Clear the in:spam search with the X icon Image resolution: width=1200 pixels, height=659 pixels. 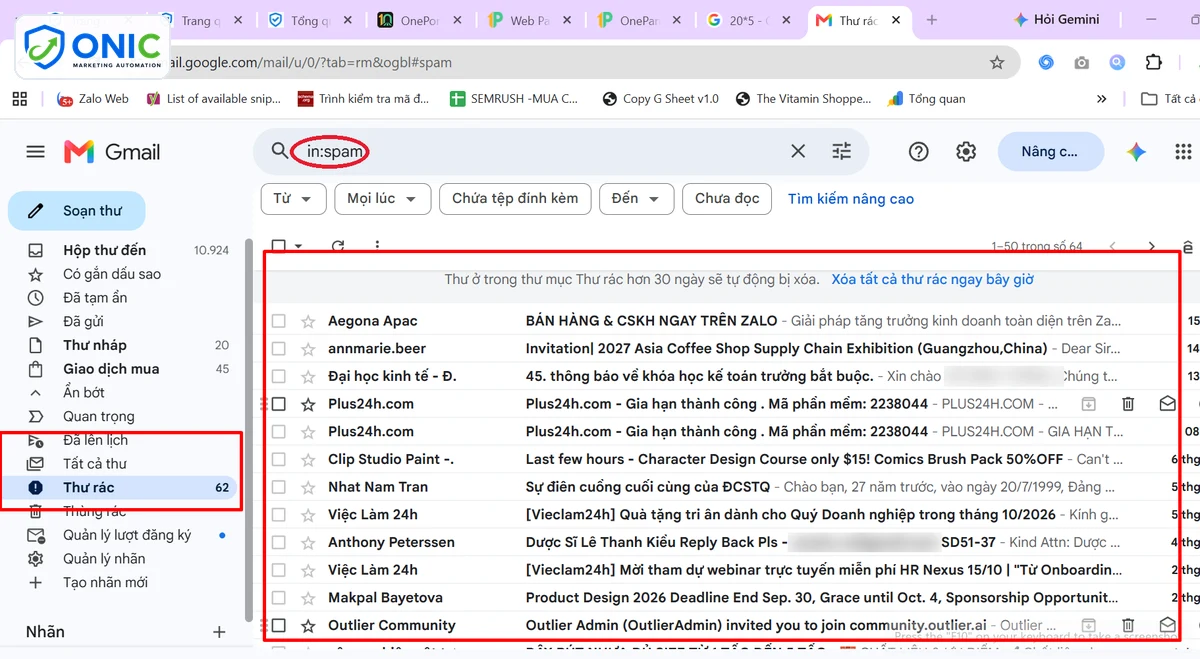[x=798, y=152]
